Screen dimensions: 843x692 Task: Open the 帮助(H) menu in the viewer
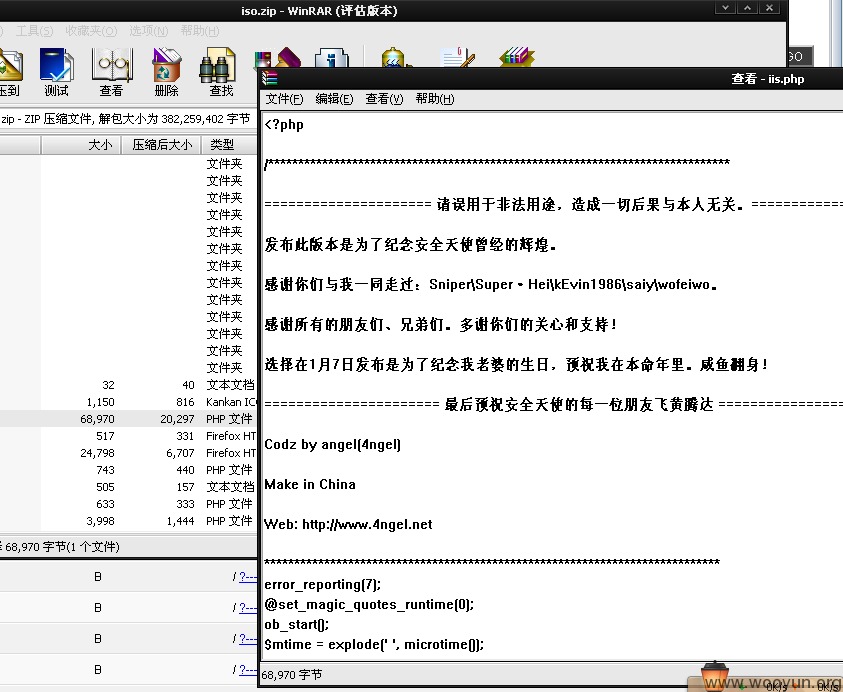coord(434,99)
